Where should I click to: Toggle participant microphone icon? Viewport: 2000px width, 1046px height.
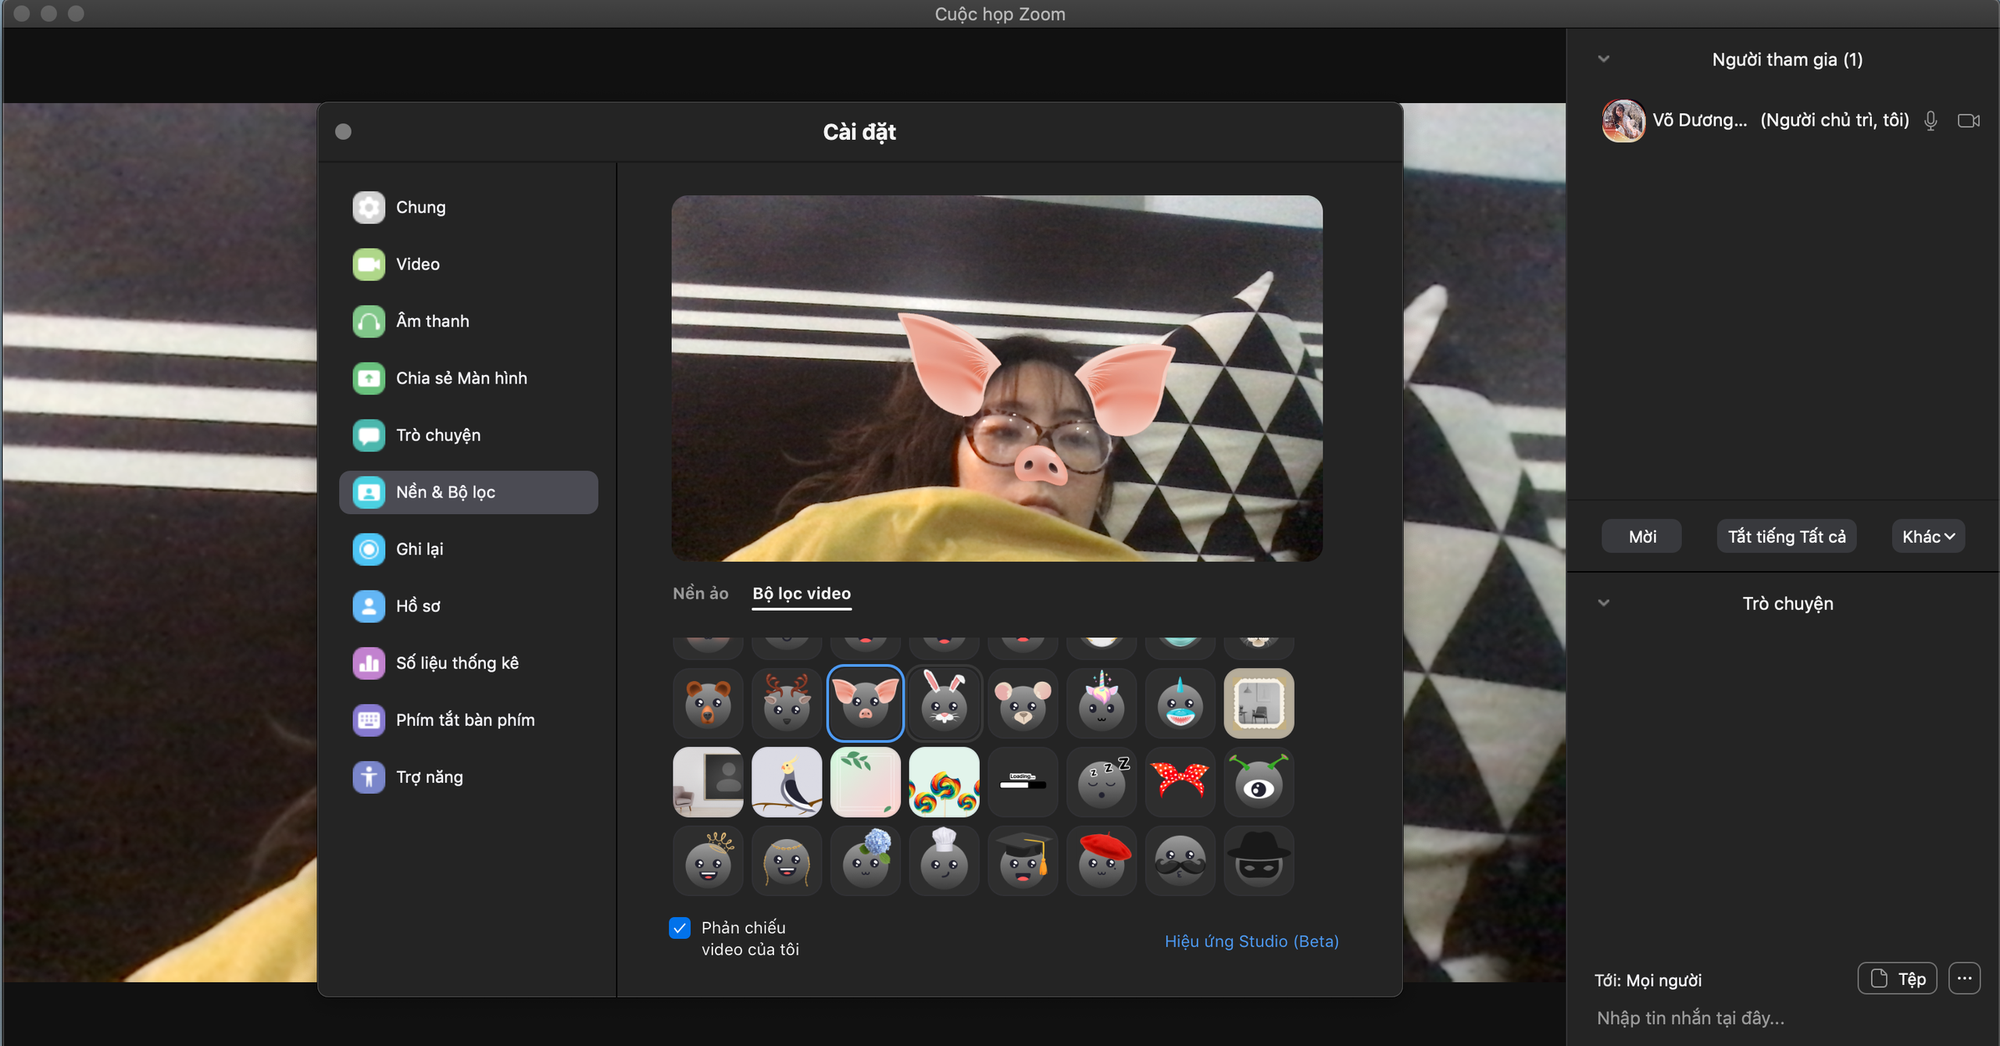(1931, 121)
